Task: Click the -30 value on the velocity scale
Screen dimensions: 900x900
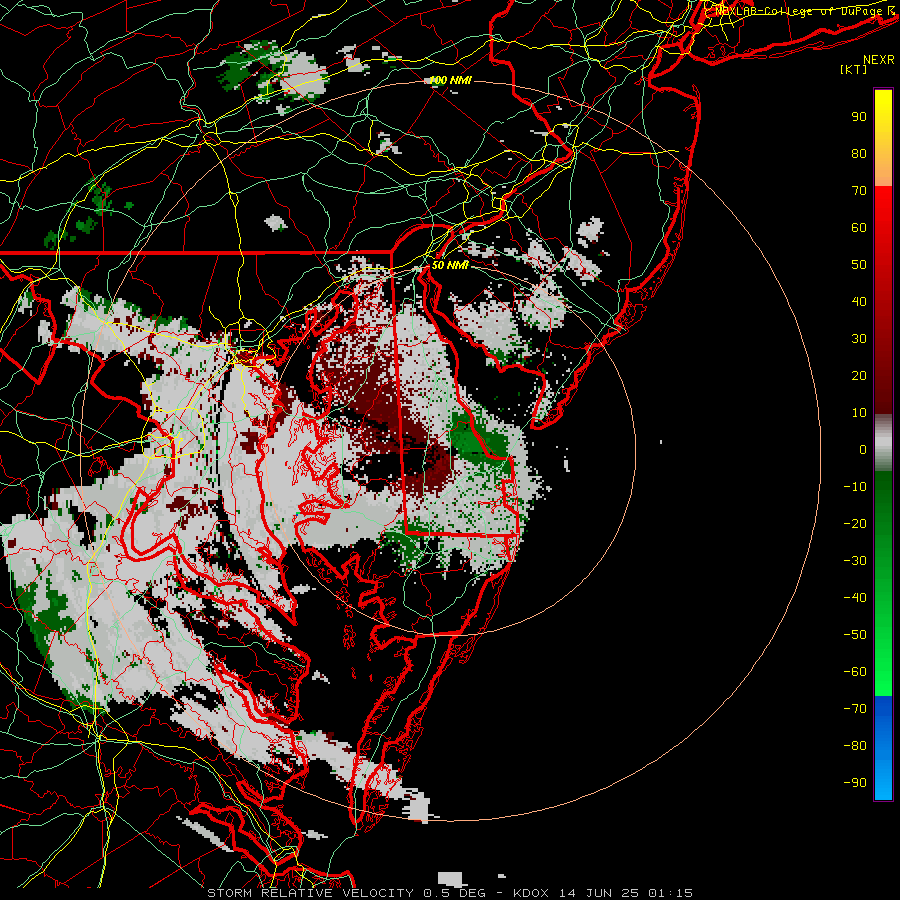Action: click(855, 561)
